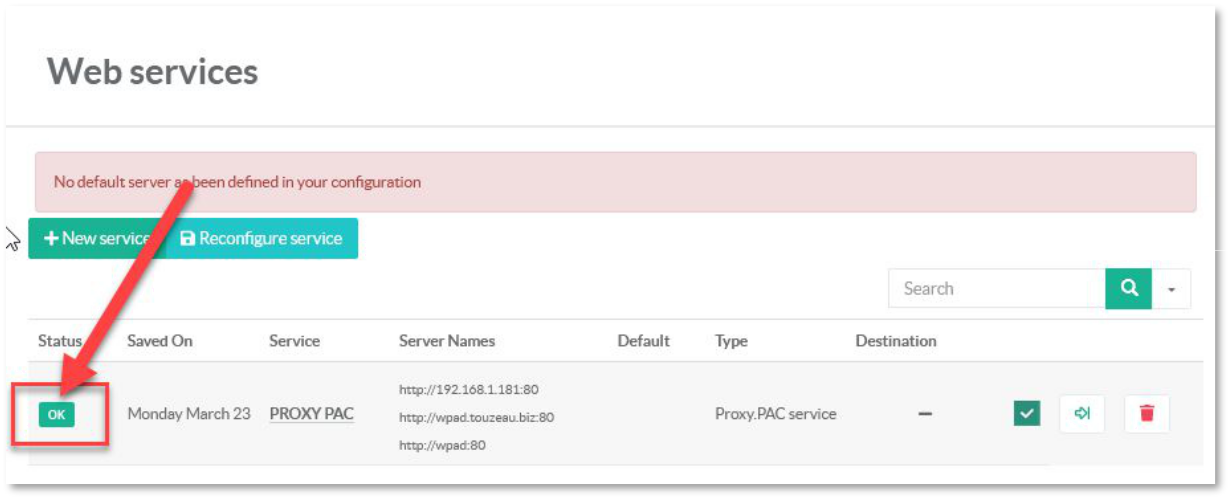This screenshot has height=501, width=1232.
Task: Click the Default column header
Action: coord(643,341)
